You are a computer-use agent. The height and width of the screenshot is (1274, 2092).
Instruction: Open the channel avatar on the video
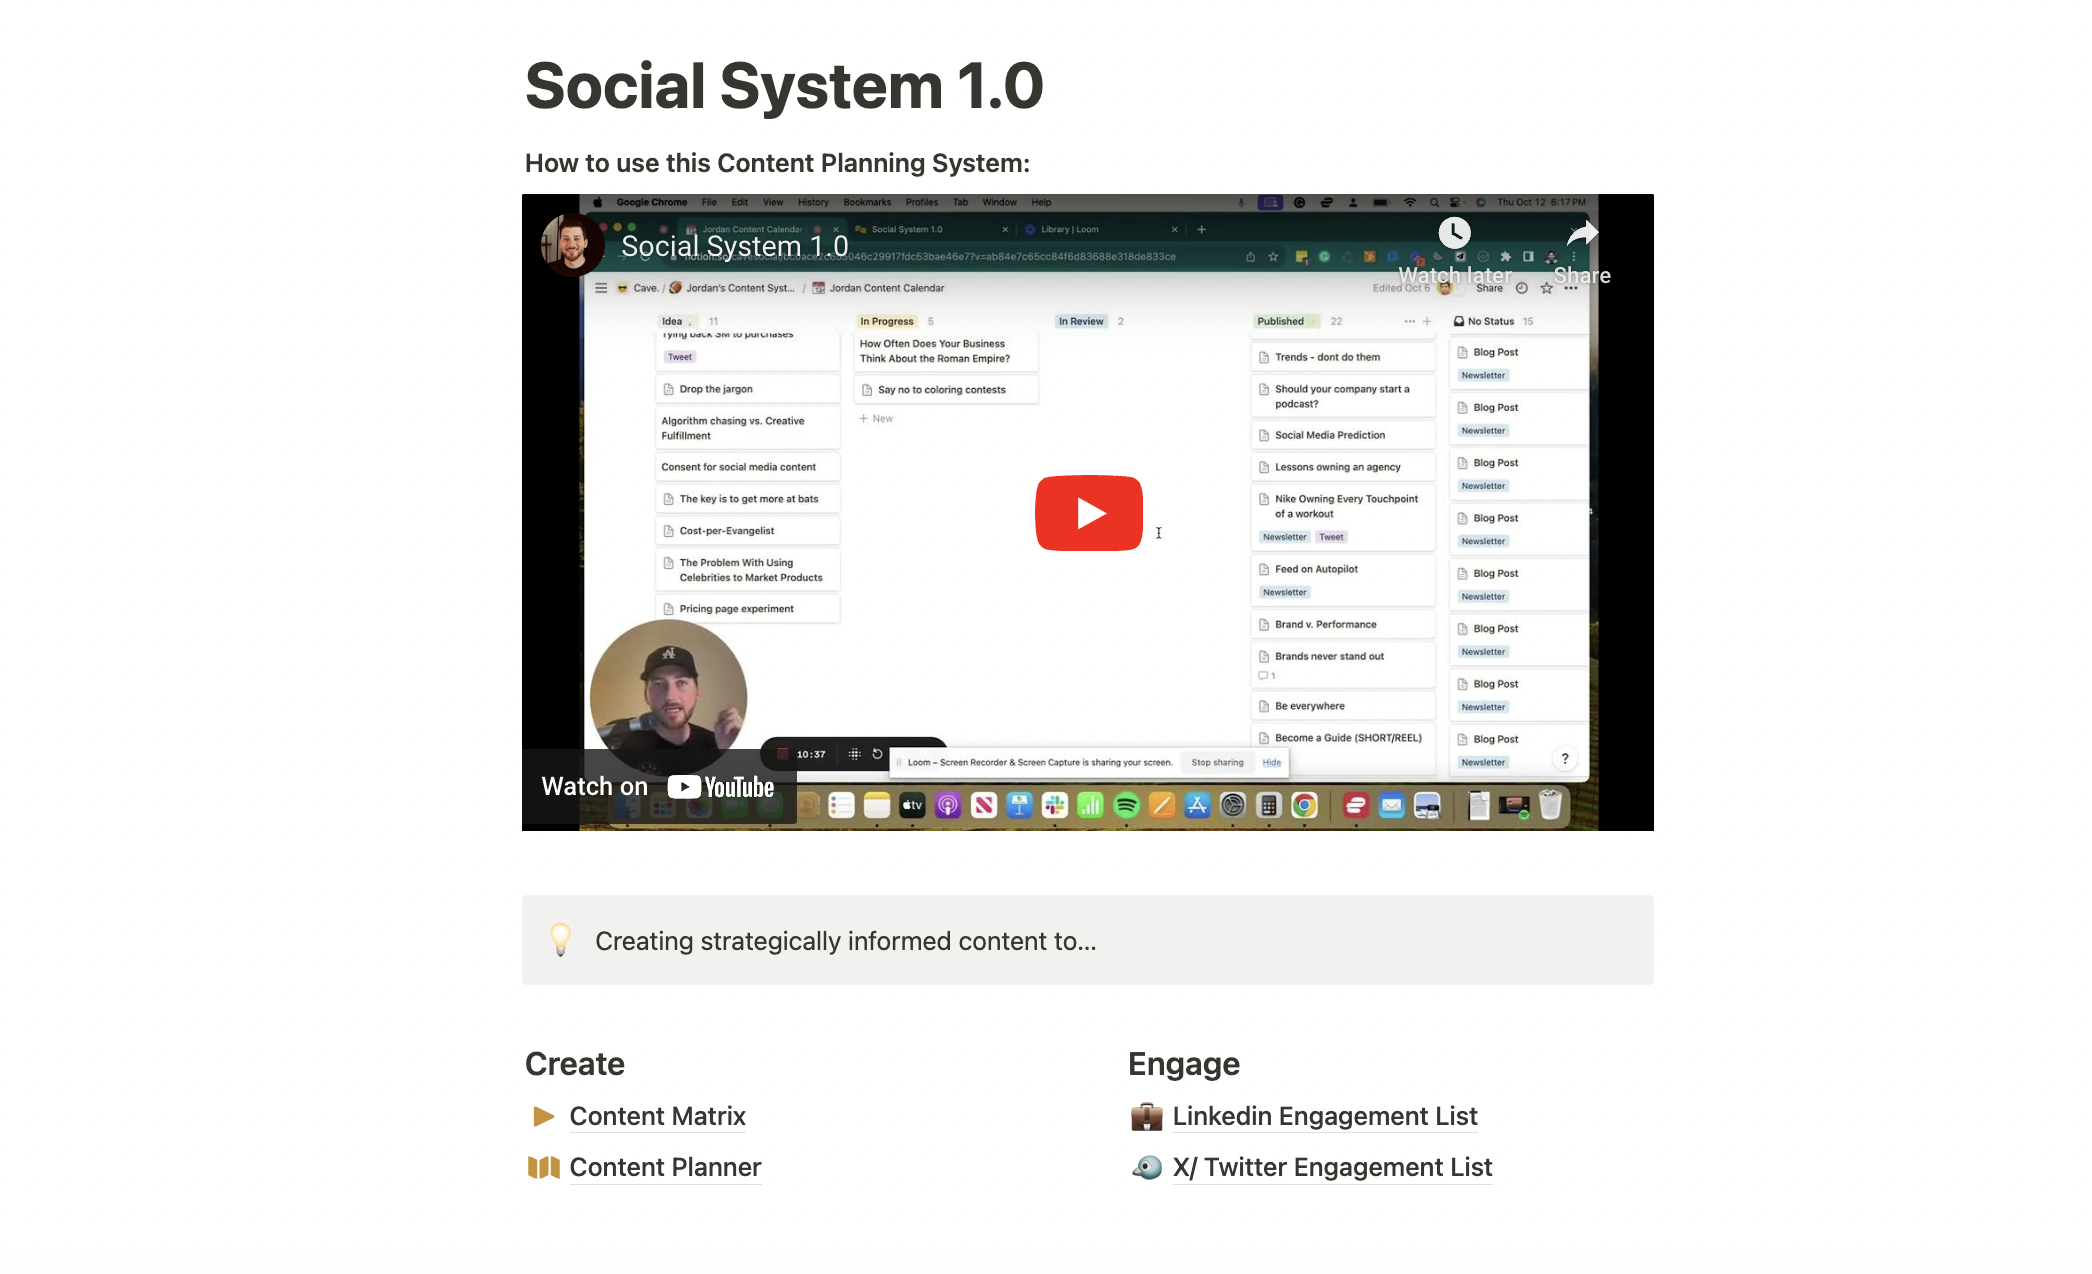571,243
